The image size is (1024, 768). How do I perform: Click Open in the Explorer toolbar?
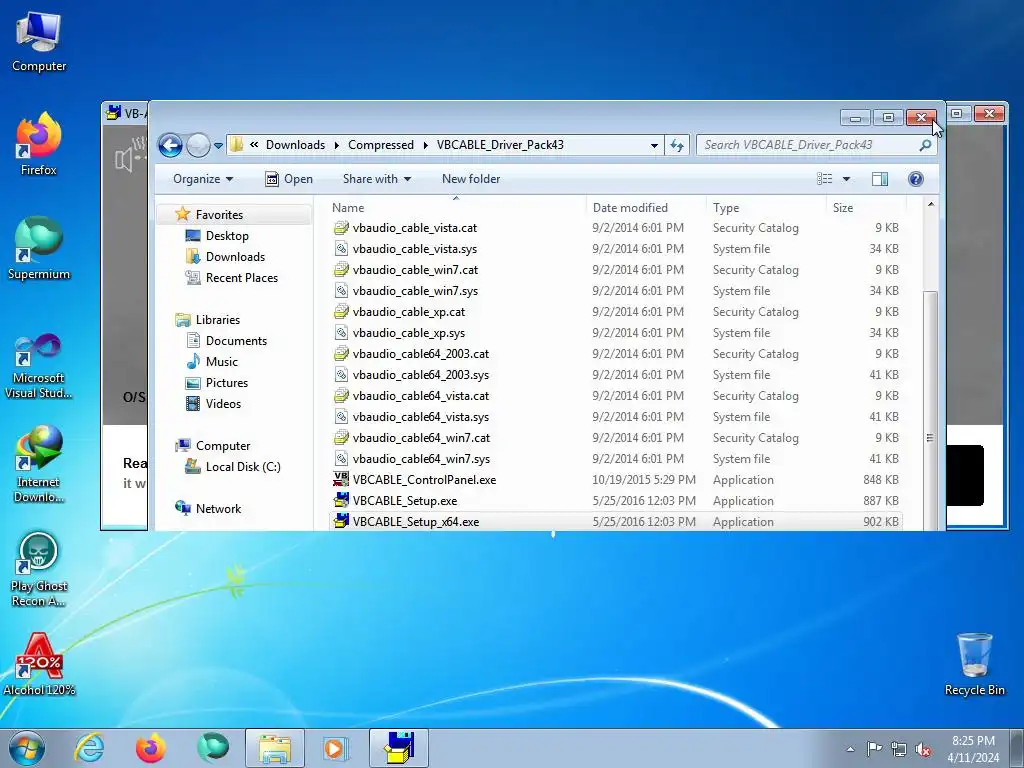289,179
